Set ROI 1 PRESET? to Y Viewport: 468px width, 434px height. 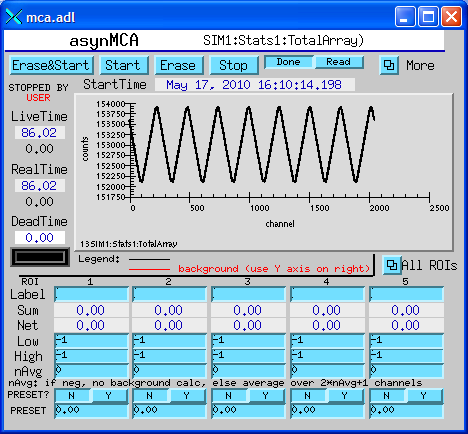pyautogui.click(x=109, y=396)
